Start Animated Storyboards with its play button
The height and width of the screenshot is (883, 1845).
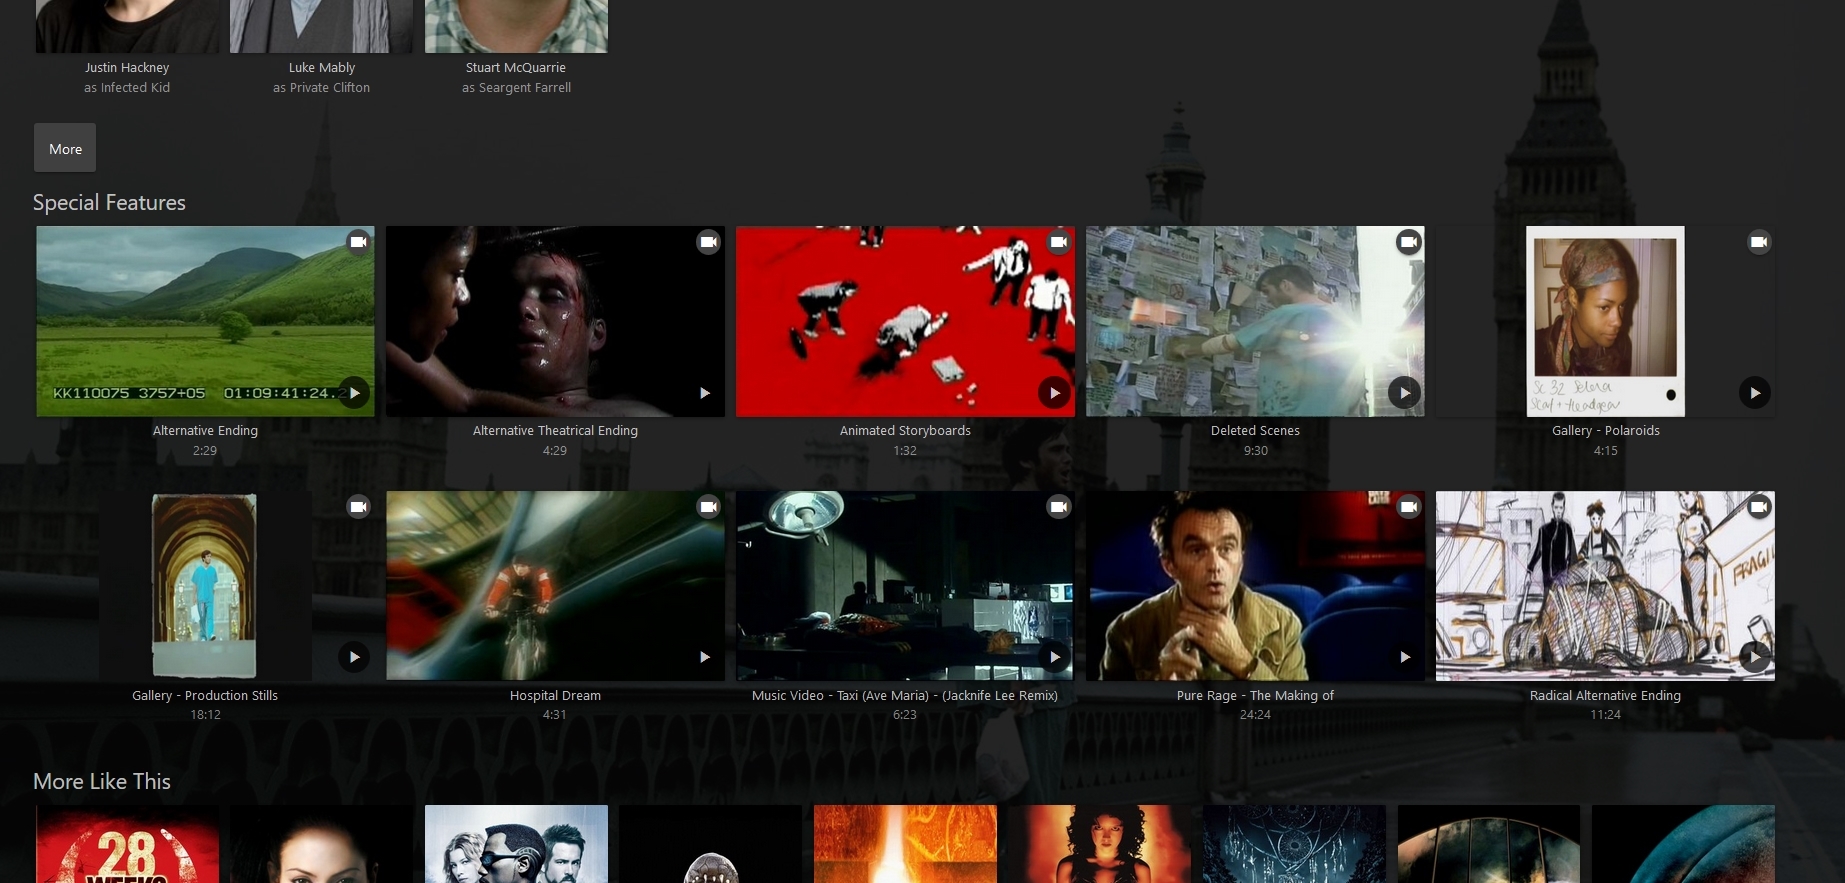(1054, 392)
